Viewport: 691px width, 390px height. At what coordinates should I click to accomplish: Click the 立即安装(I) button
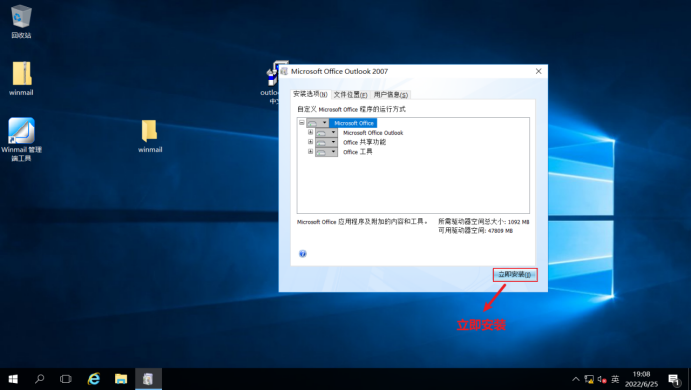(515, 275)
